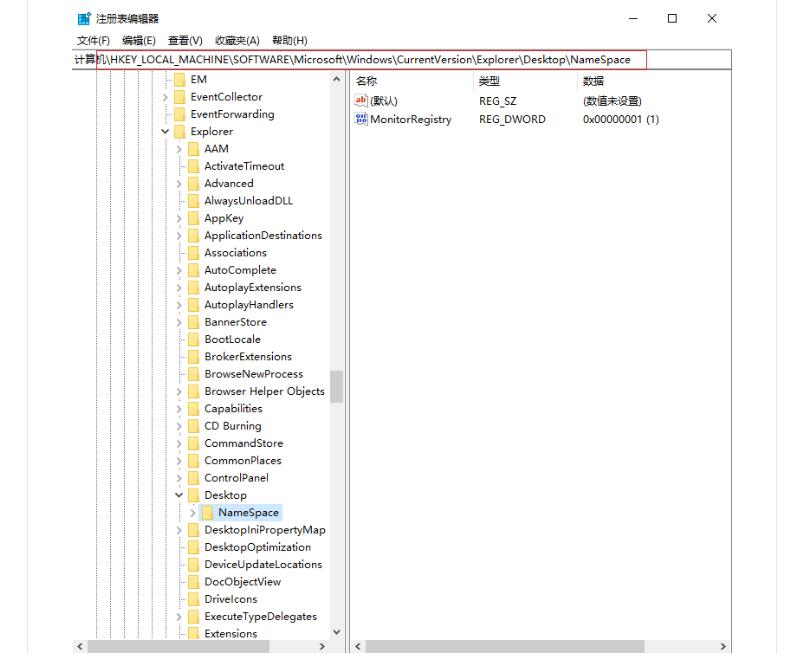Click the tree pane vertical scrollbar thumb

coord(336,386)
